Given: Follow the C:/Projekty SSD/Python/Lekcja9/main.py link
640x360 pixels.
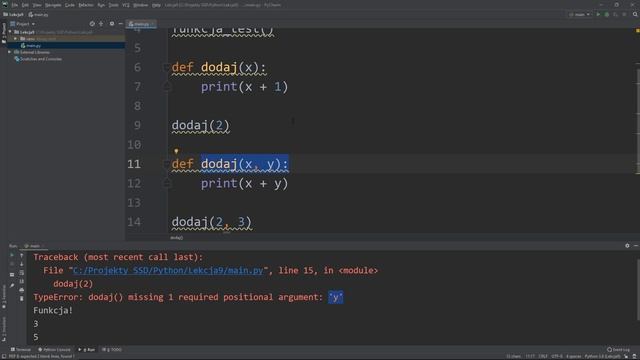Looking at the screenshot, I should [x=168, y=270].
